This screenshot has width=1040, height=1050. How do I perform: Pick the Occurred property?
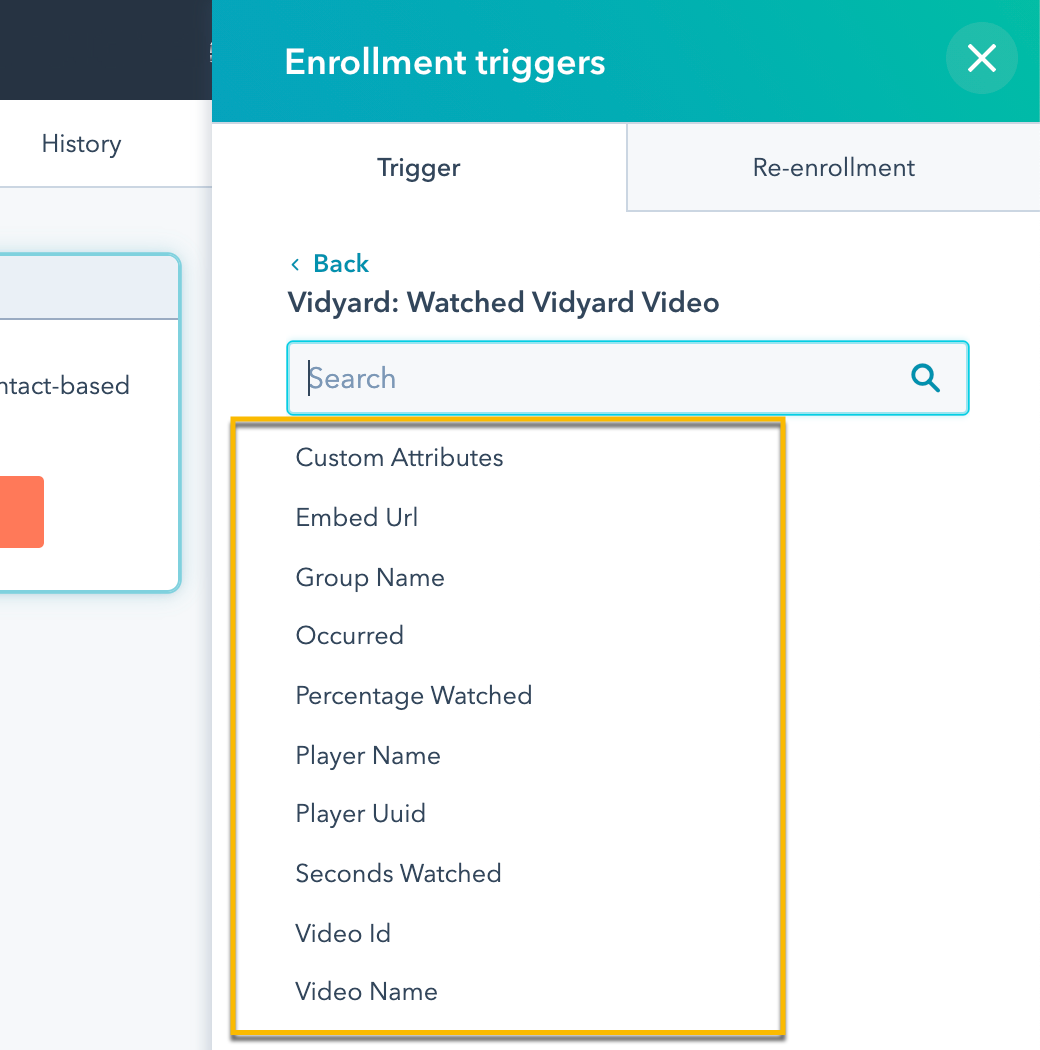349,636
